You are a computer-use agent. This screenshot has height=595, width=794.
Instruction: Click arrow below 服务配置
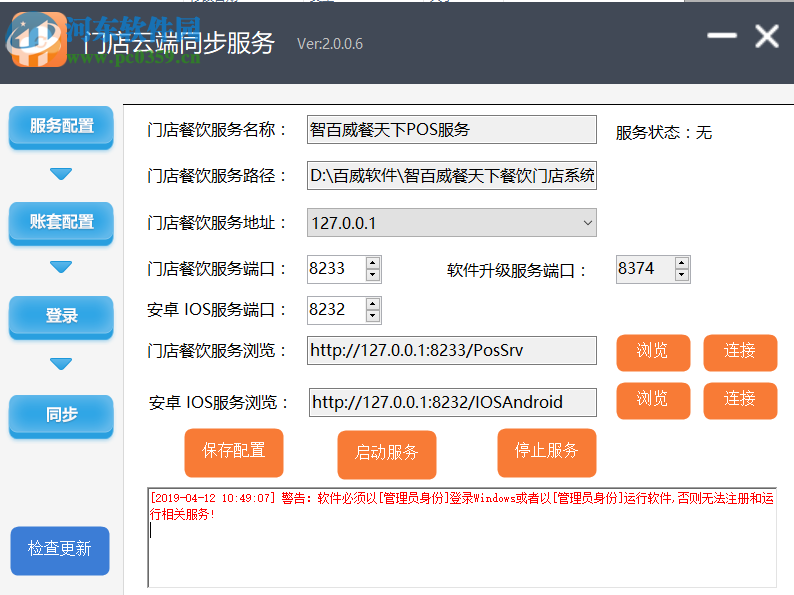click(61, 174)
